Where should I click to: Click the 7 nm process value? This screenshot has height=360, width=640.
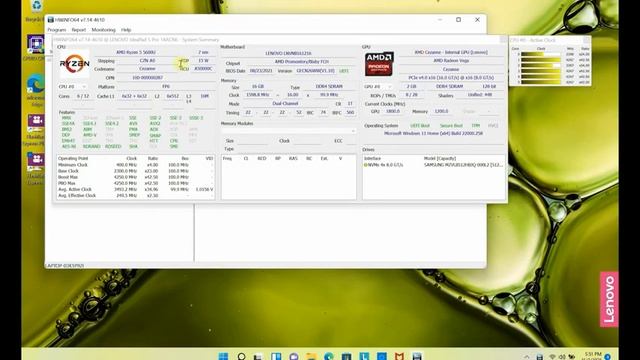(x=203, y=52)
